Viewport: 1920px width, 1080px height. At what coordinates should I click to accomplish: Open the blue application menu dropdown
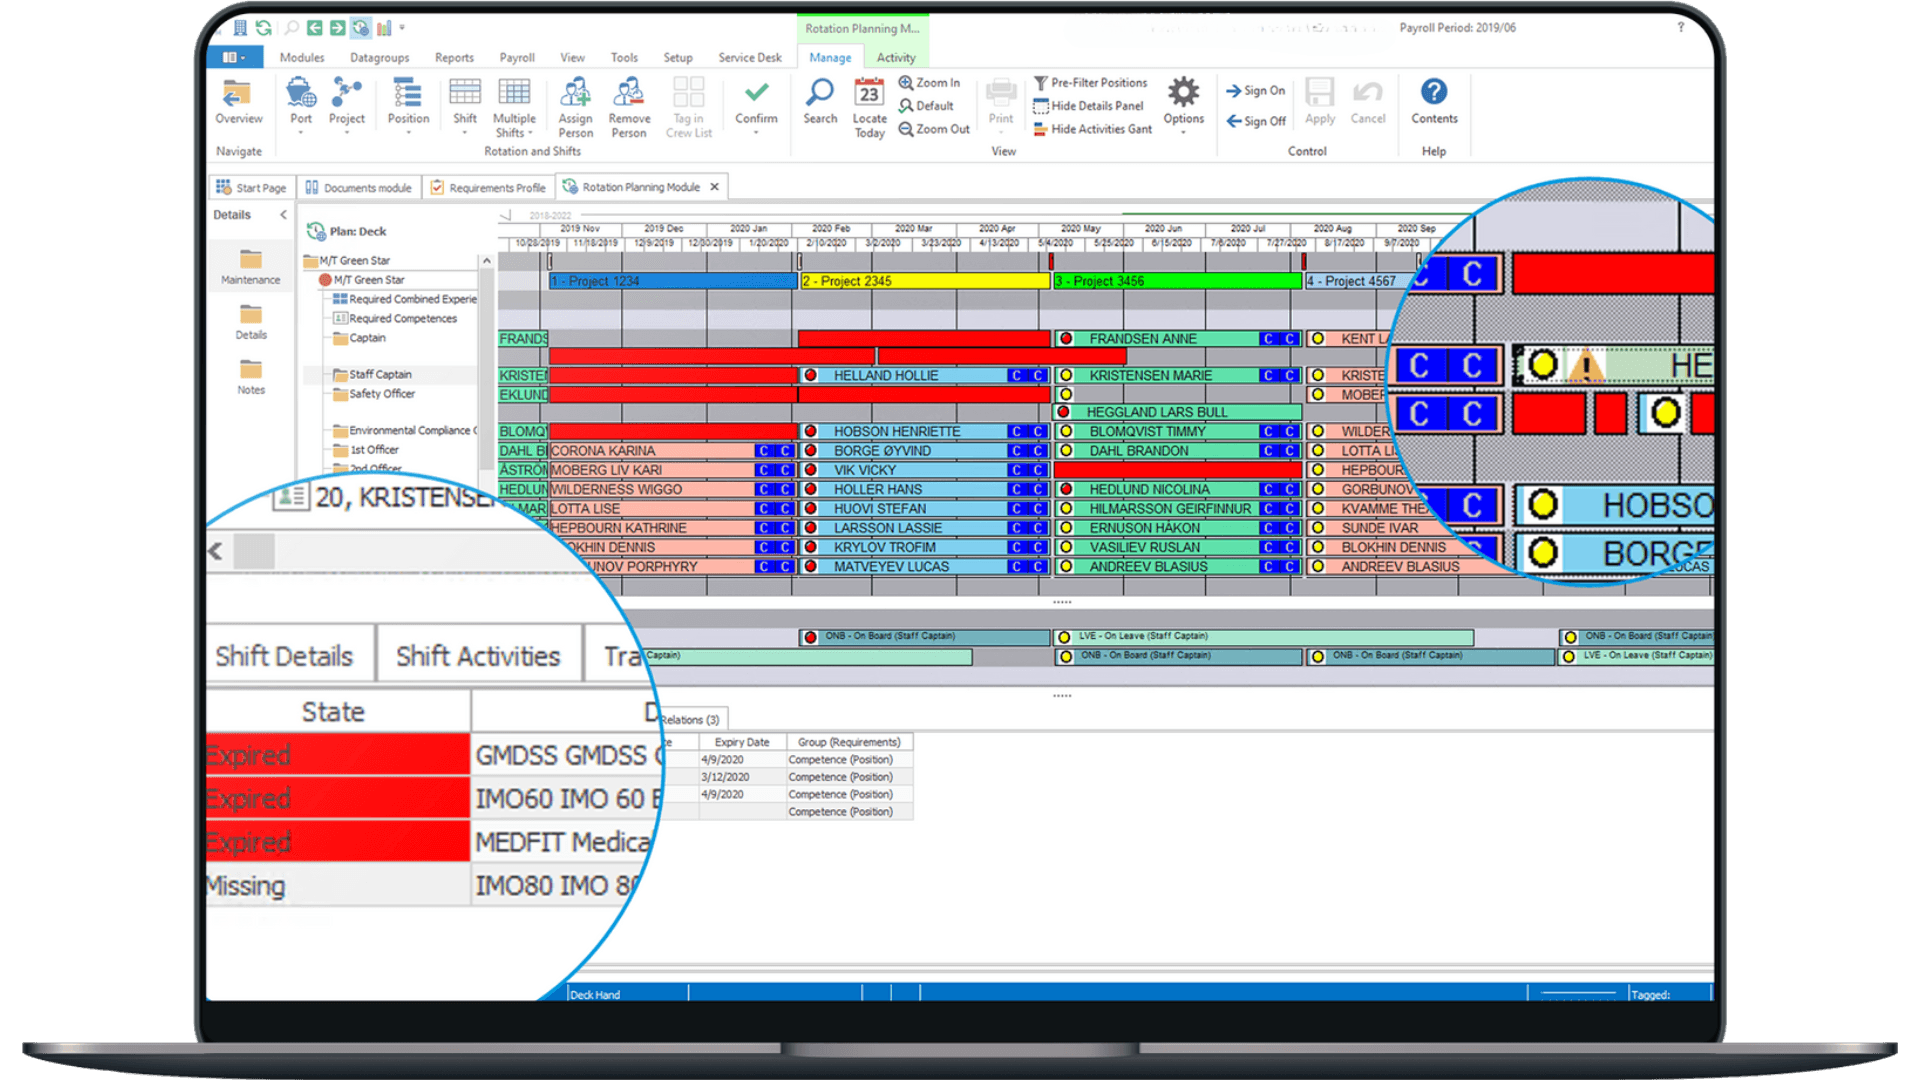click(x=234, y=57)
